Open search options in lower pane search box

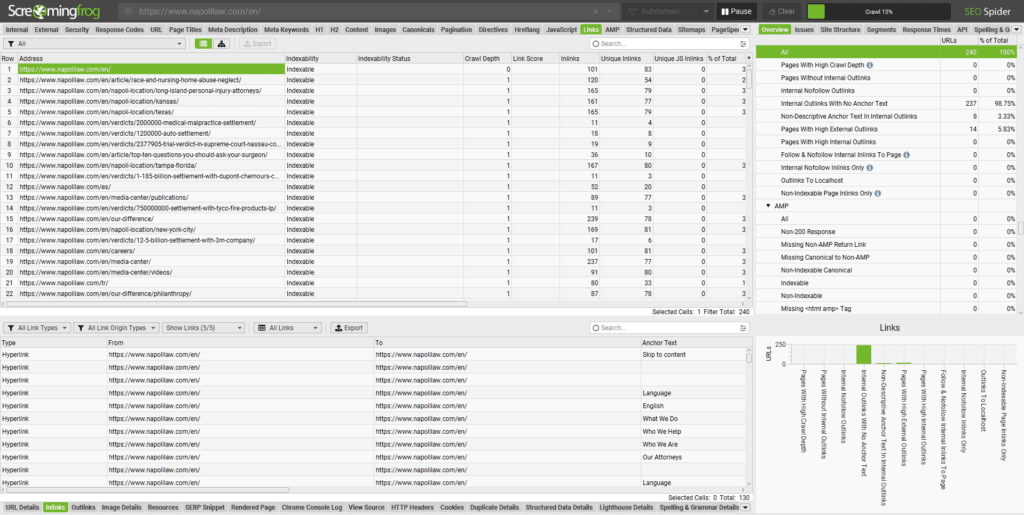(x=743, y=328)
